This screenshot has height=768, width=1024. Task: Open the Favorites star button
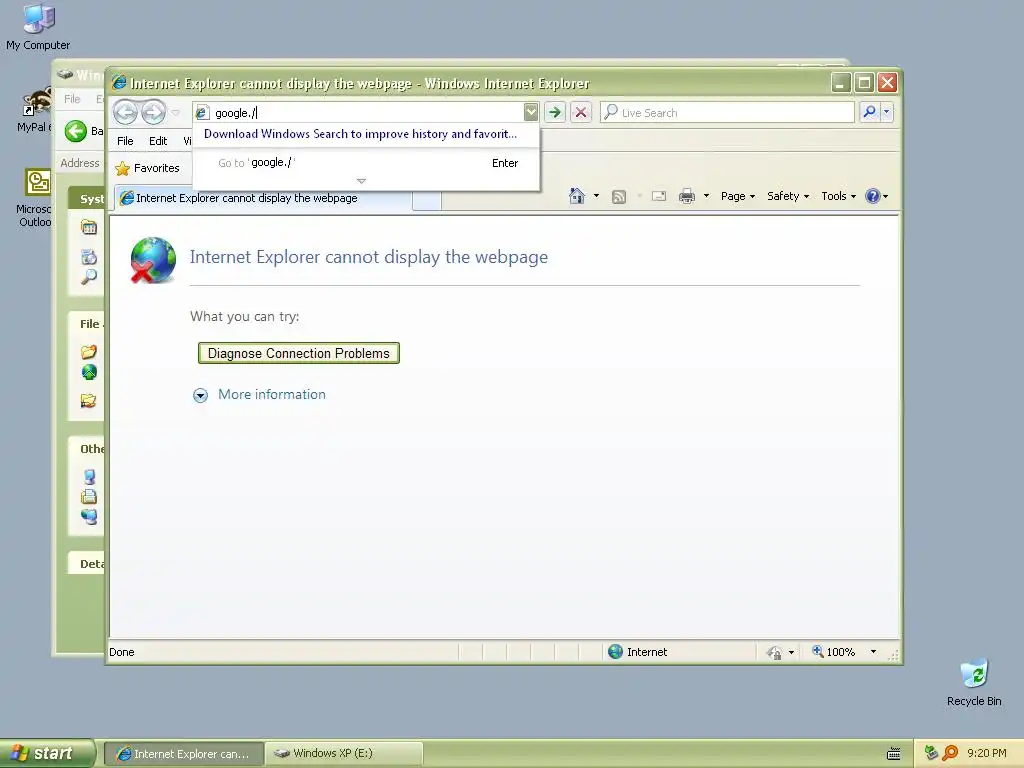(x=148, y=168)
